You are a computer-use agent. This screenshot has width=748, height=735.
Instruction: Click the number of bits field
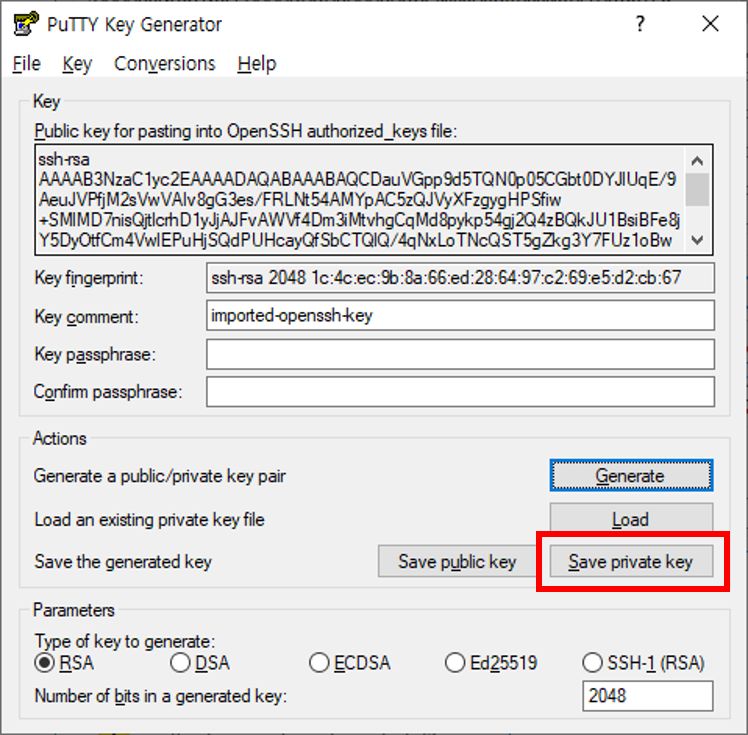(x=647, y=696)
